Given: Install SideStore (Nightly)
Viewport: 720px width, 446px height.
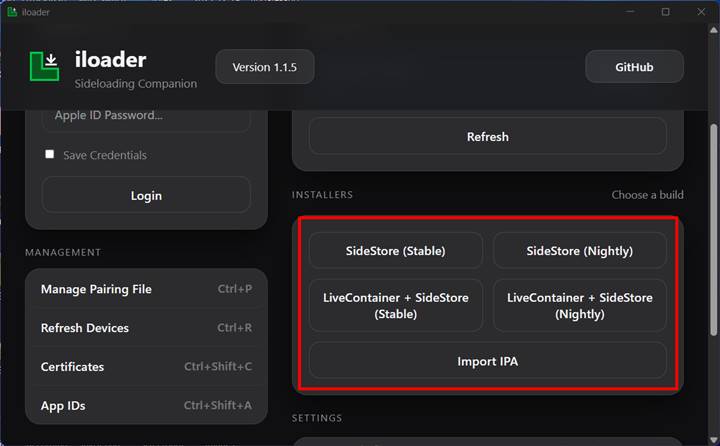Looking at the screenshot, I should pyautogui.click(x=579, y=251).
